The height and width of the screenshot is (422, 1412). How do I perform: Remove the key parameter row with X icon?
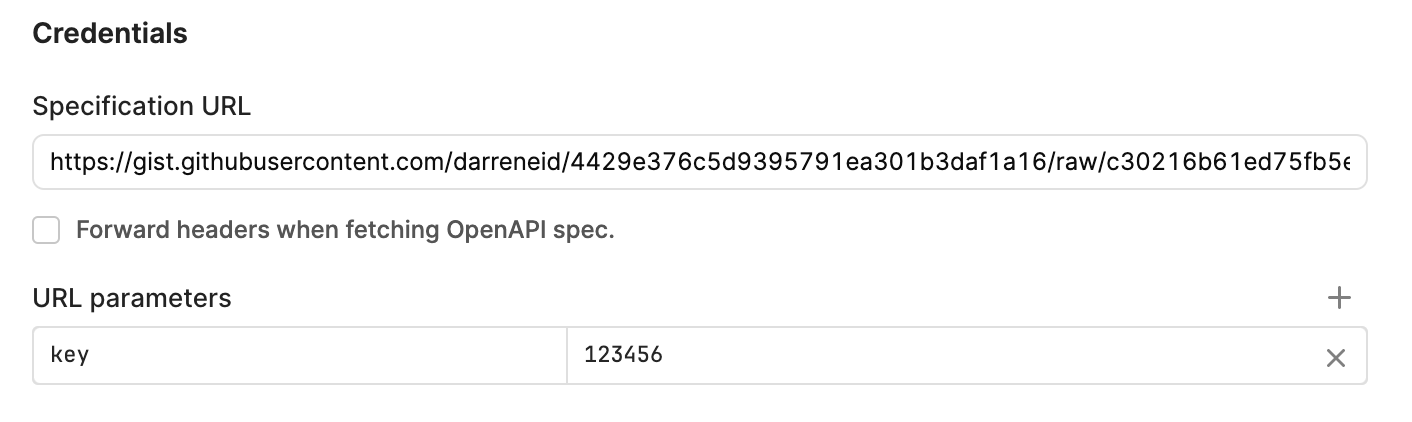(x=1335, y=358)
